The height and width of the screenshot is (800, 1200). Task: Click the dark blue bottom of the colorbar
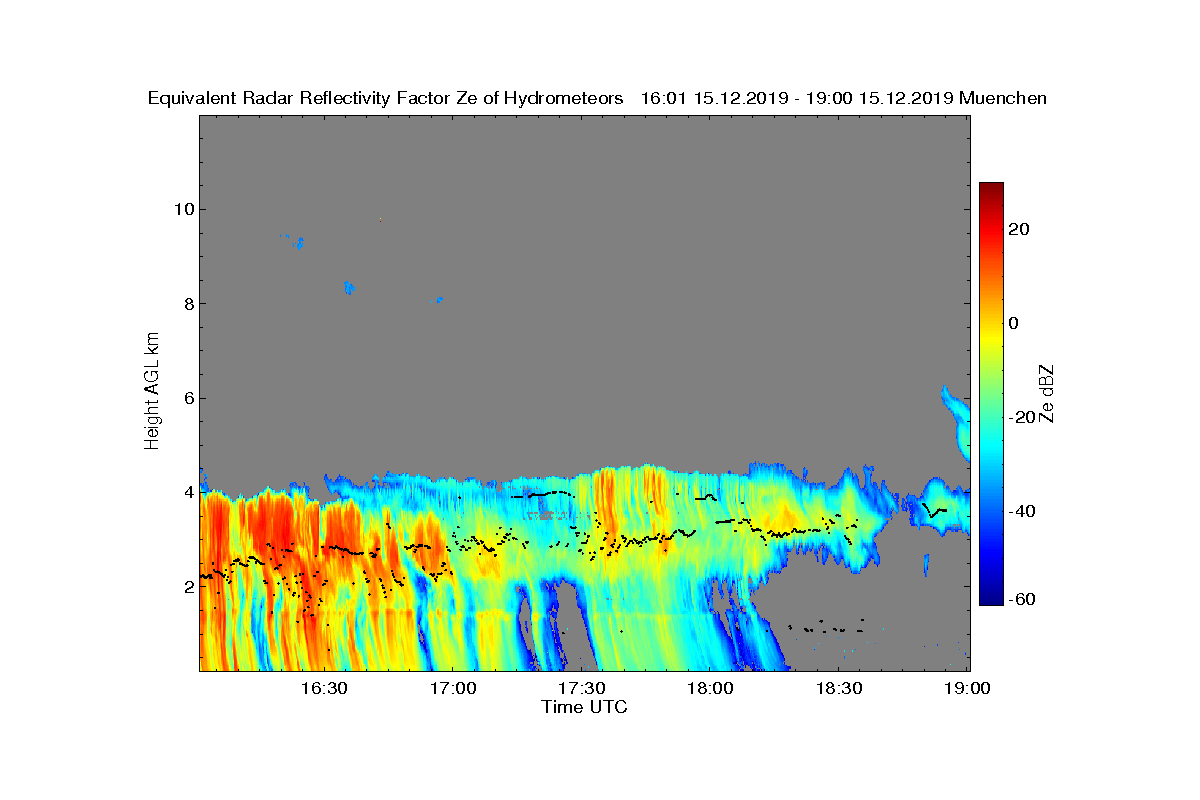click(x=991, y=597)
